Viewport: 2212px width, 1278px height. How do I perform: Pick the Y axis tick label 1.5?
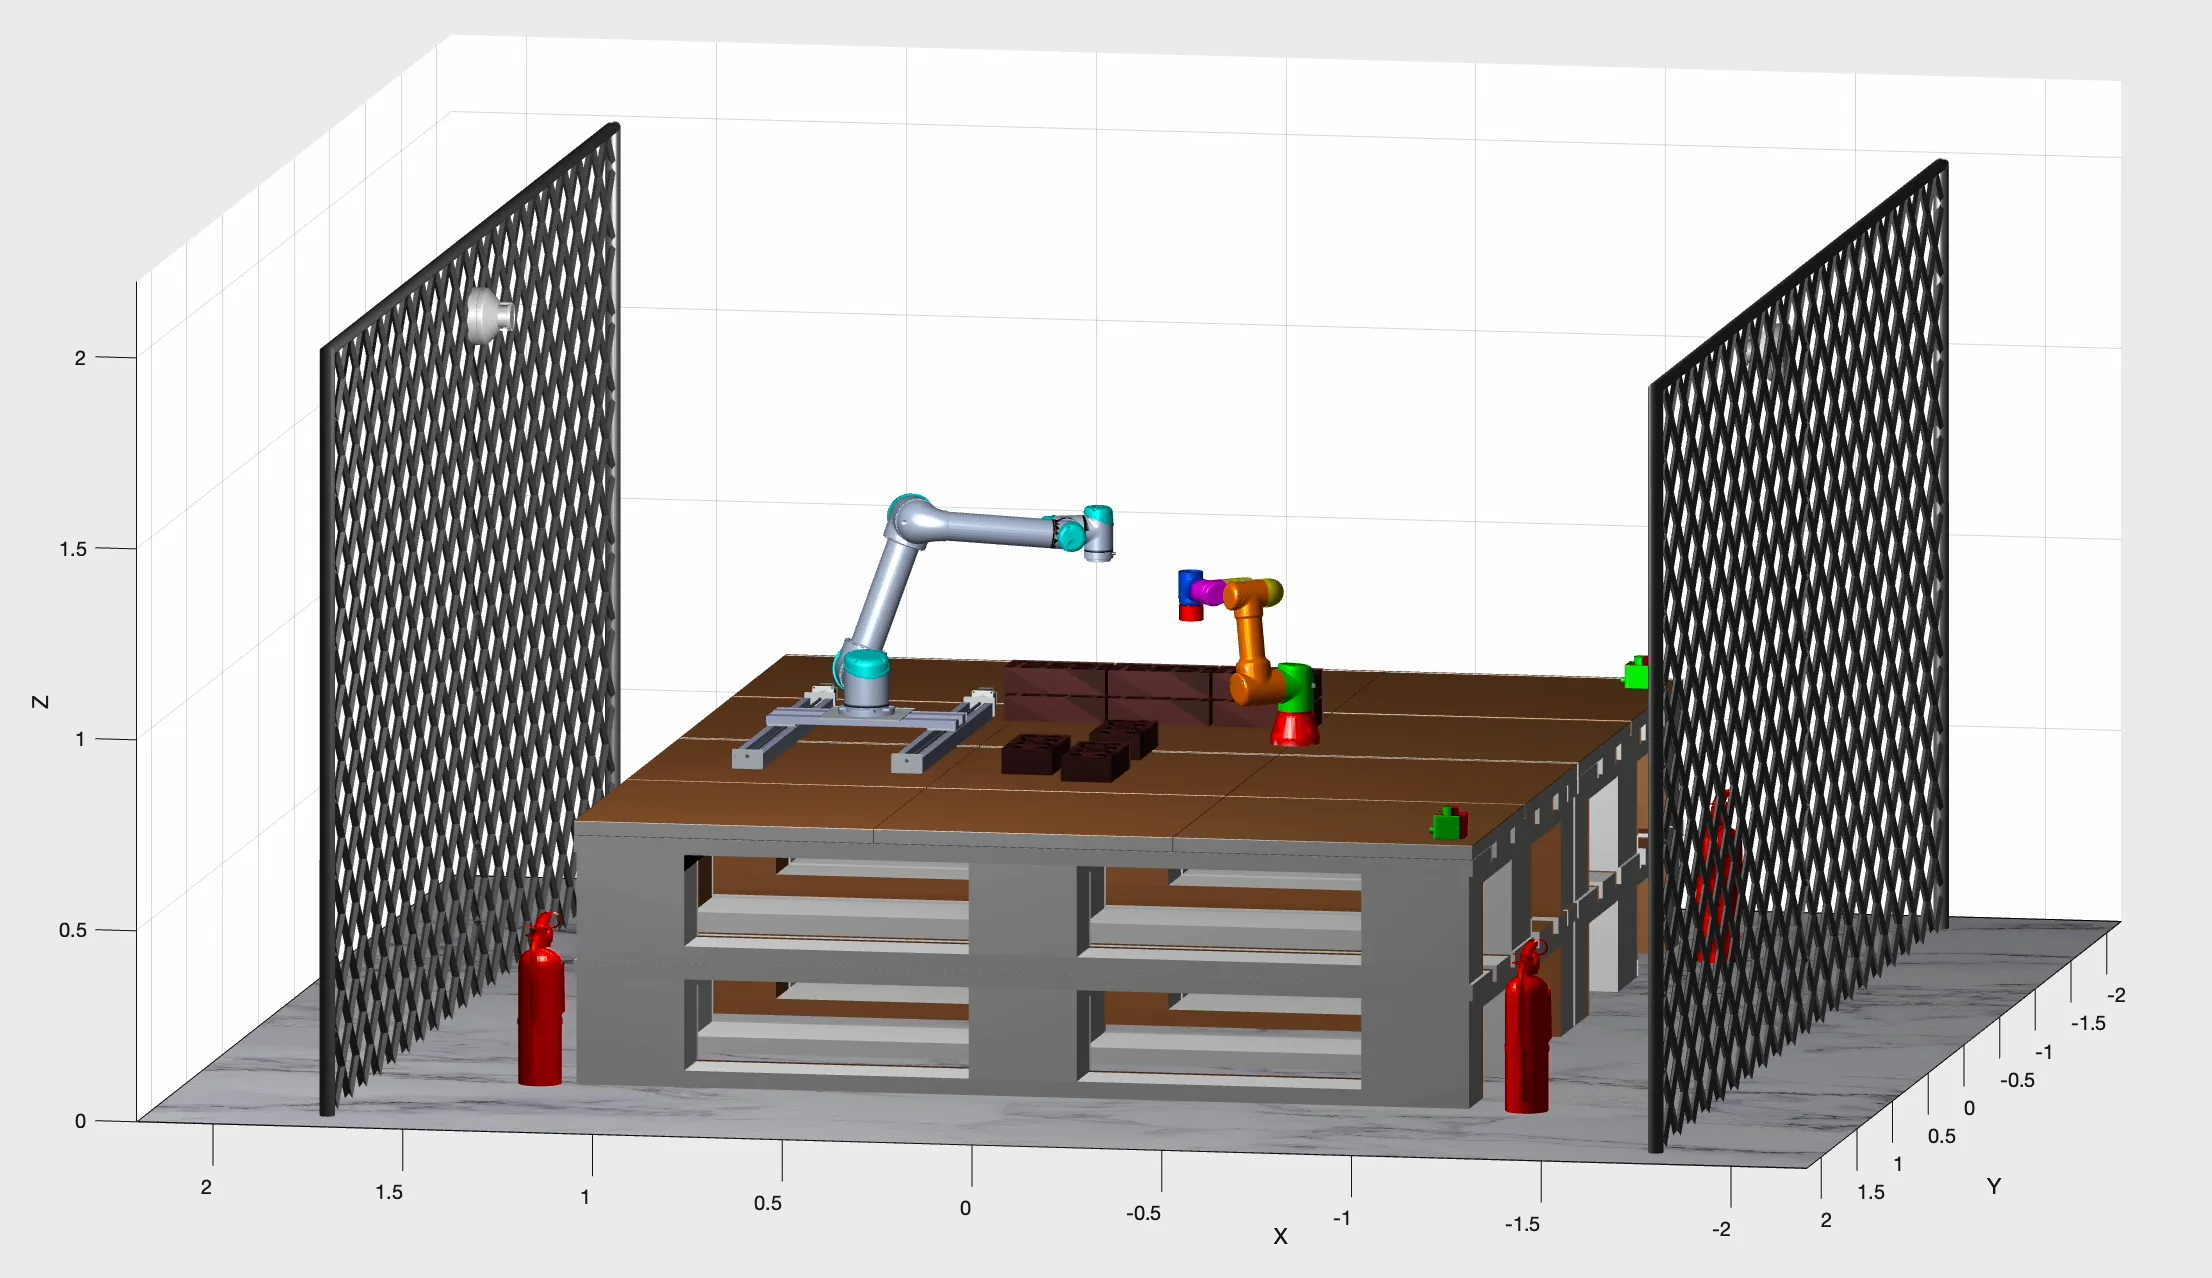[1871, 1192]
